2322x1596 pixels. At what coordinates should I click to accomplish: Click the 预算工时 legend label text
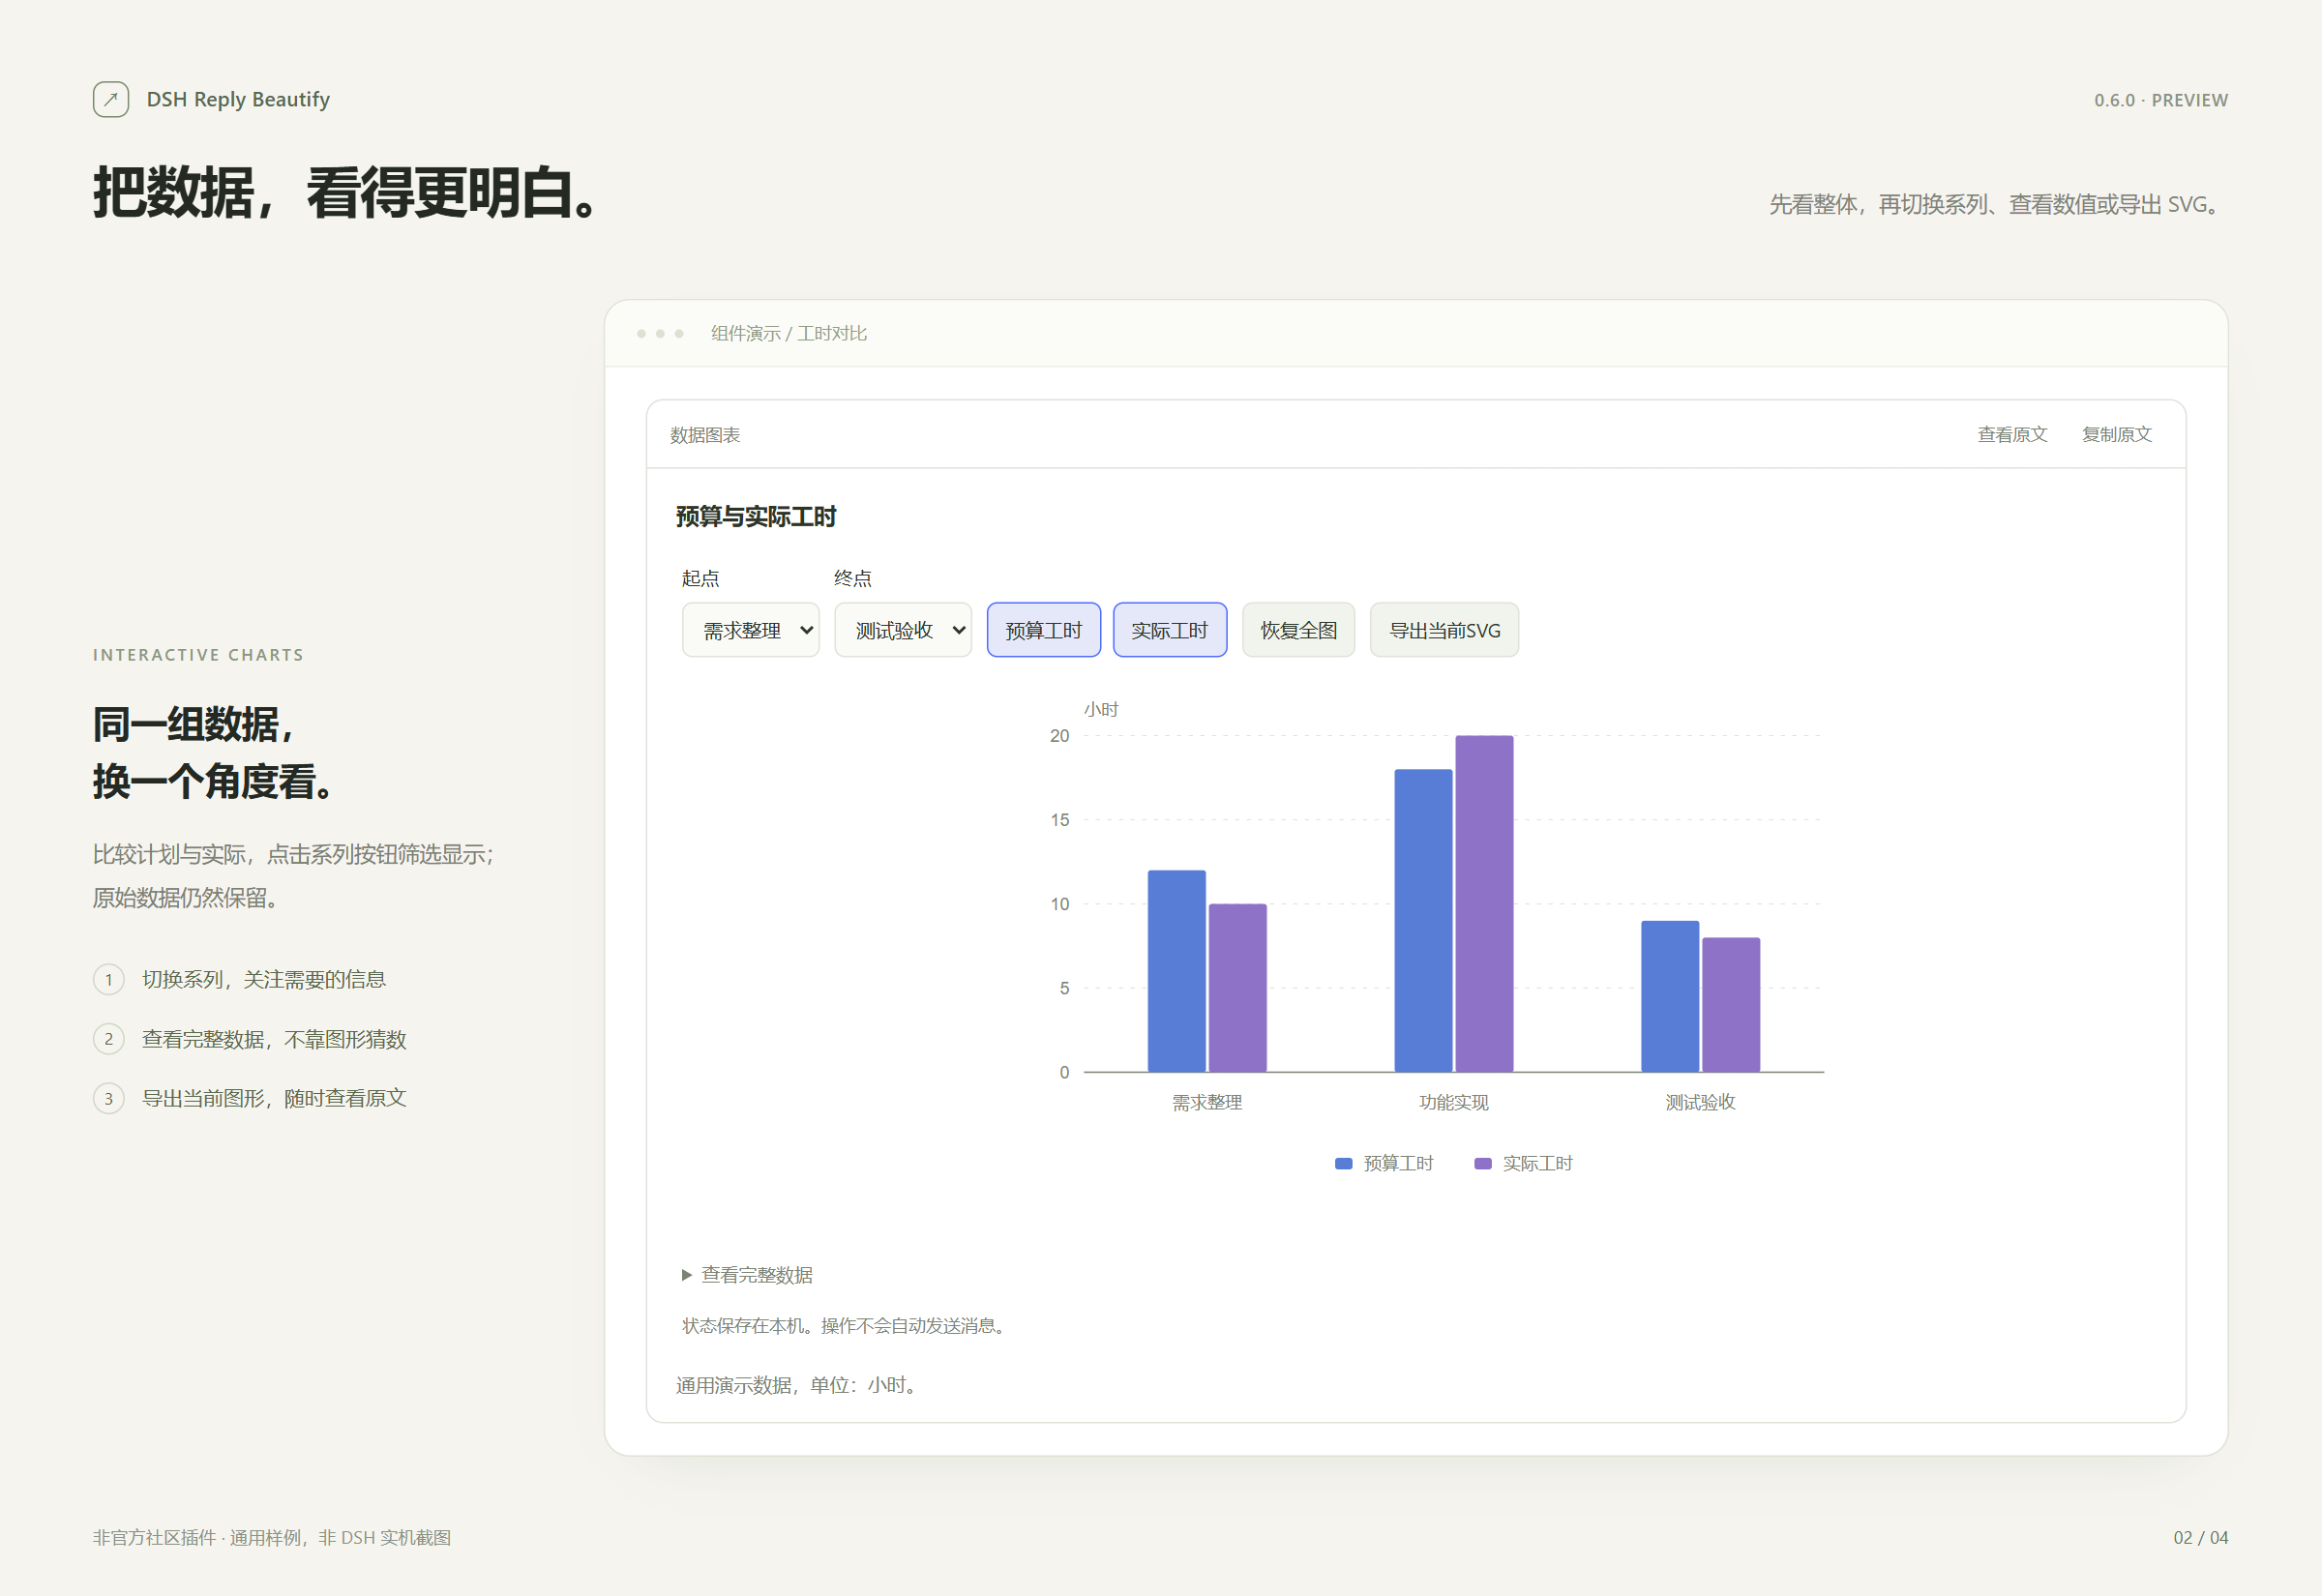[1398, 1163]
